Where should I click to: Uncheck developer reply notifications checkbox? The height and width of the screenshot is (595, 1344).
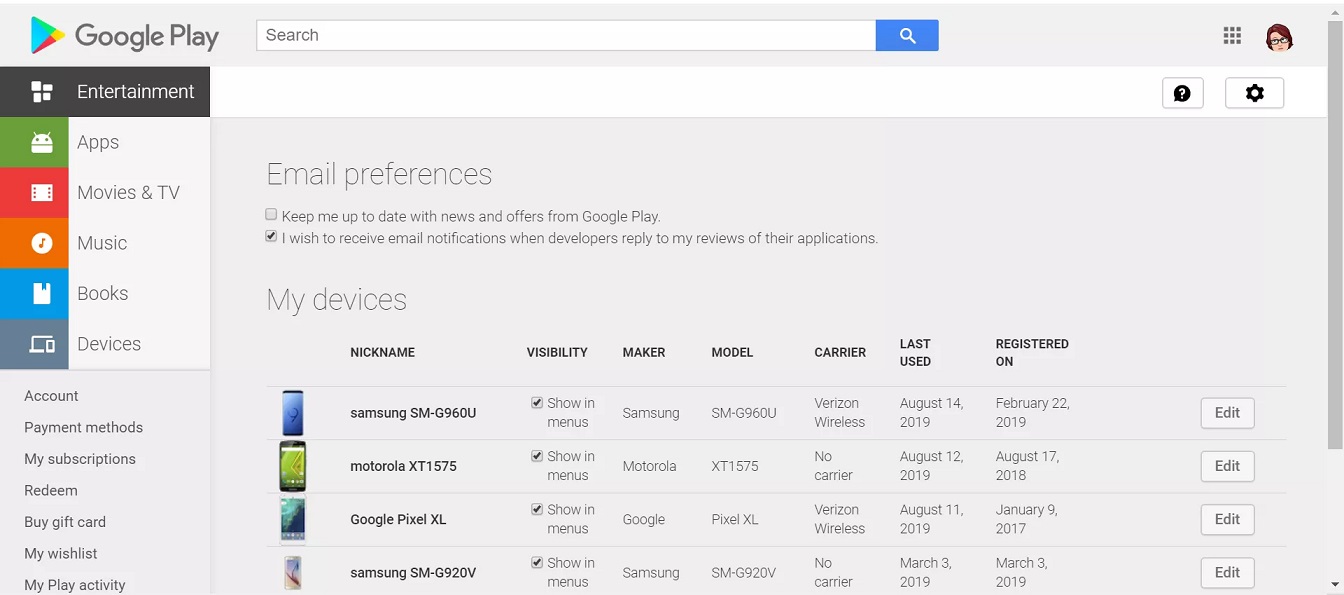[271, 236]
